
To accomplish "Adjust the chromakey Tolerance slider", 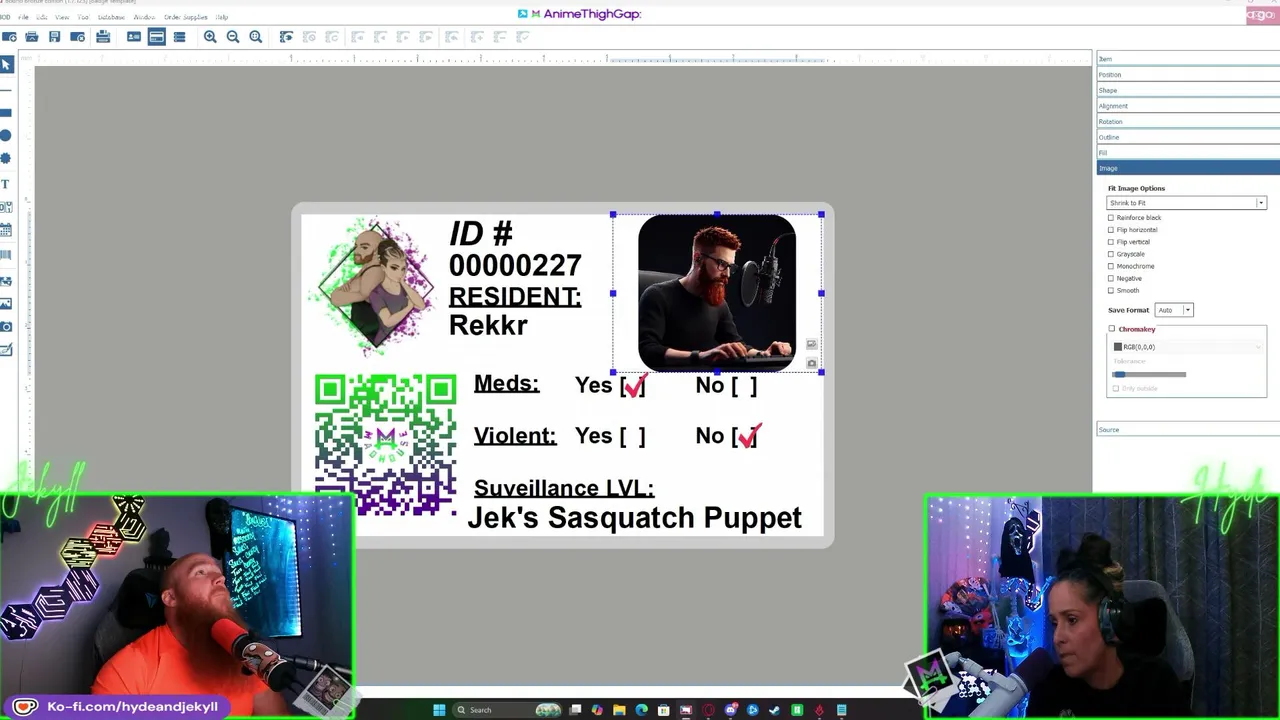I will coord(1149,374).
